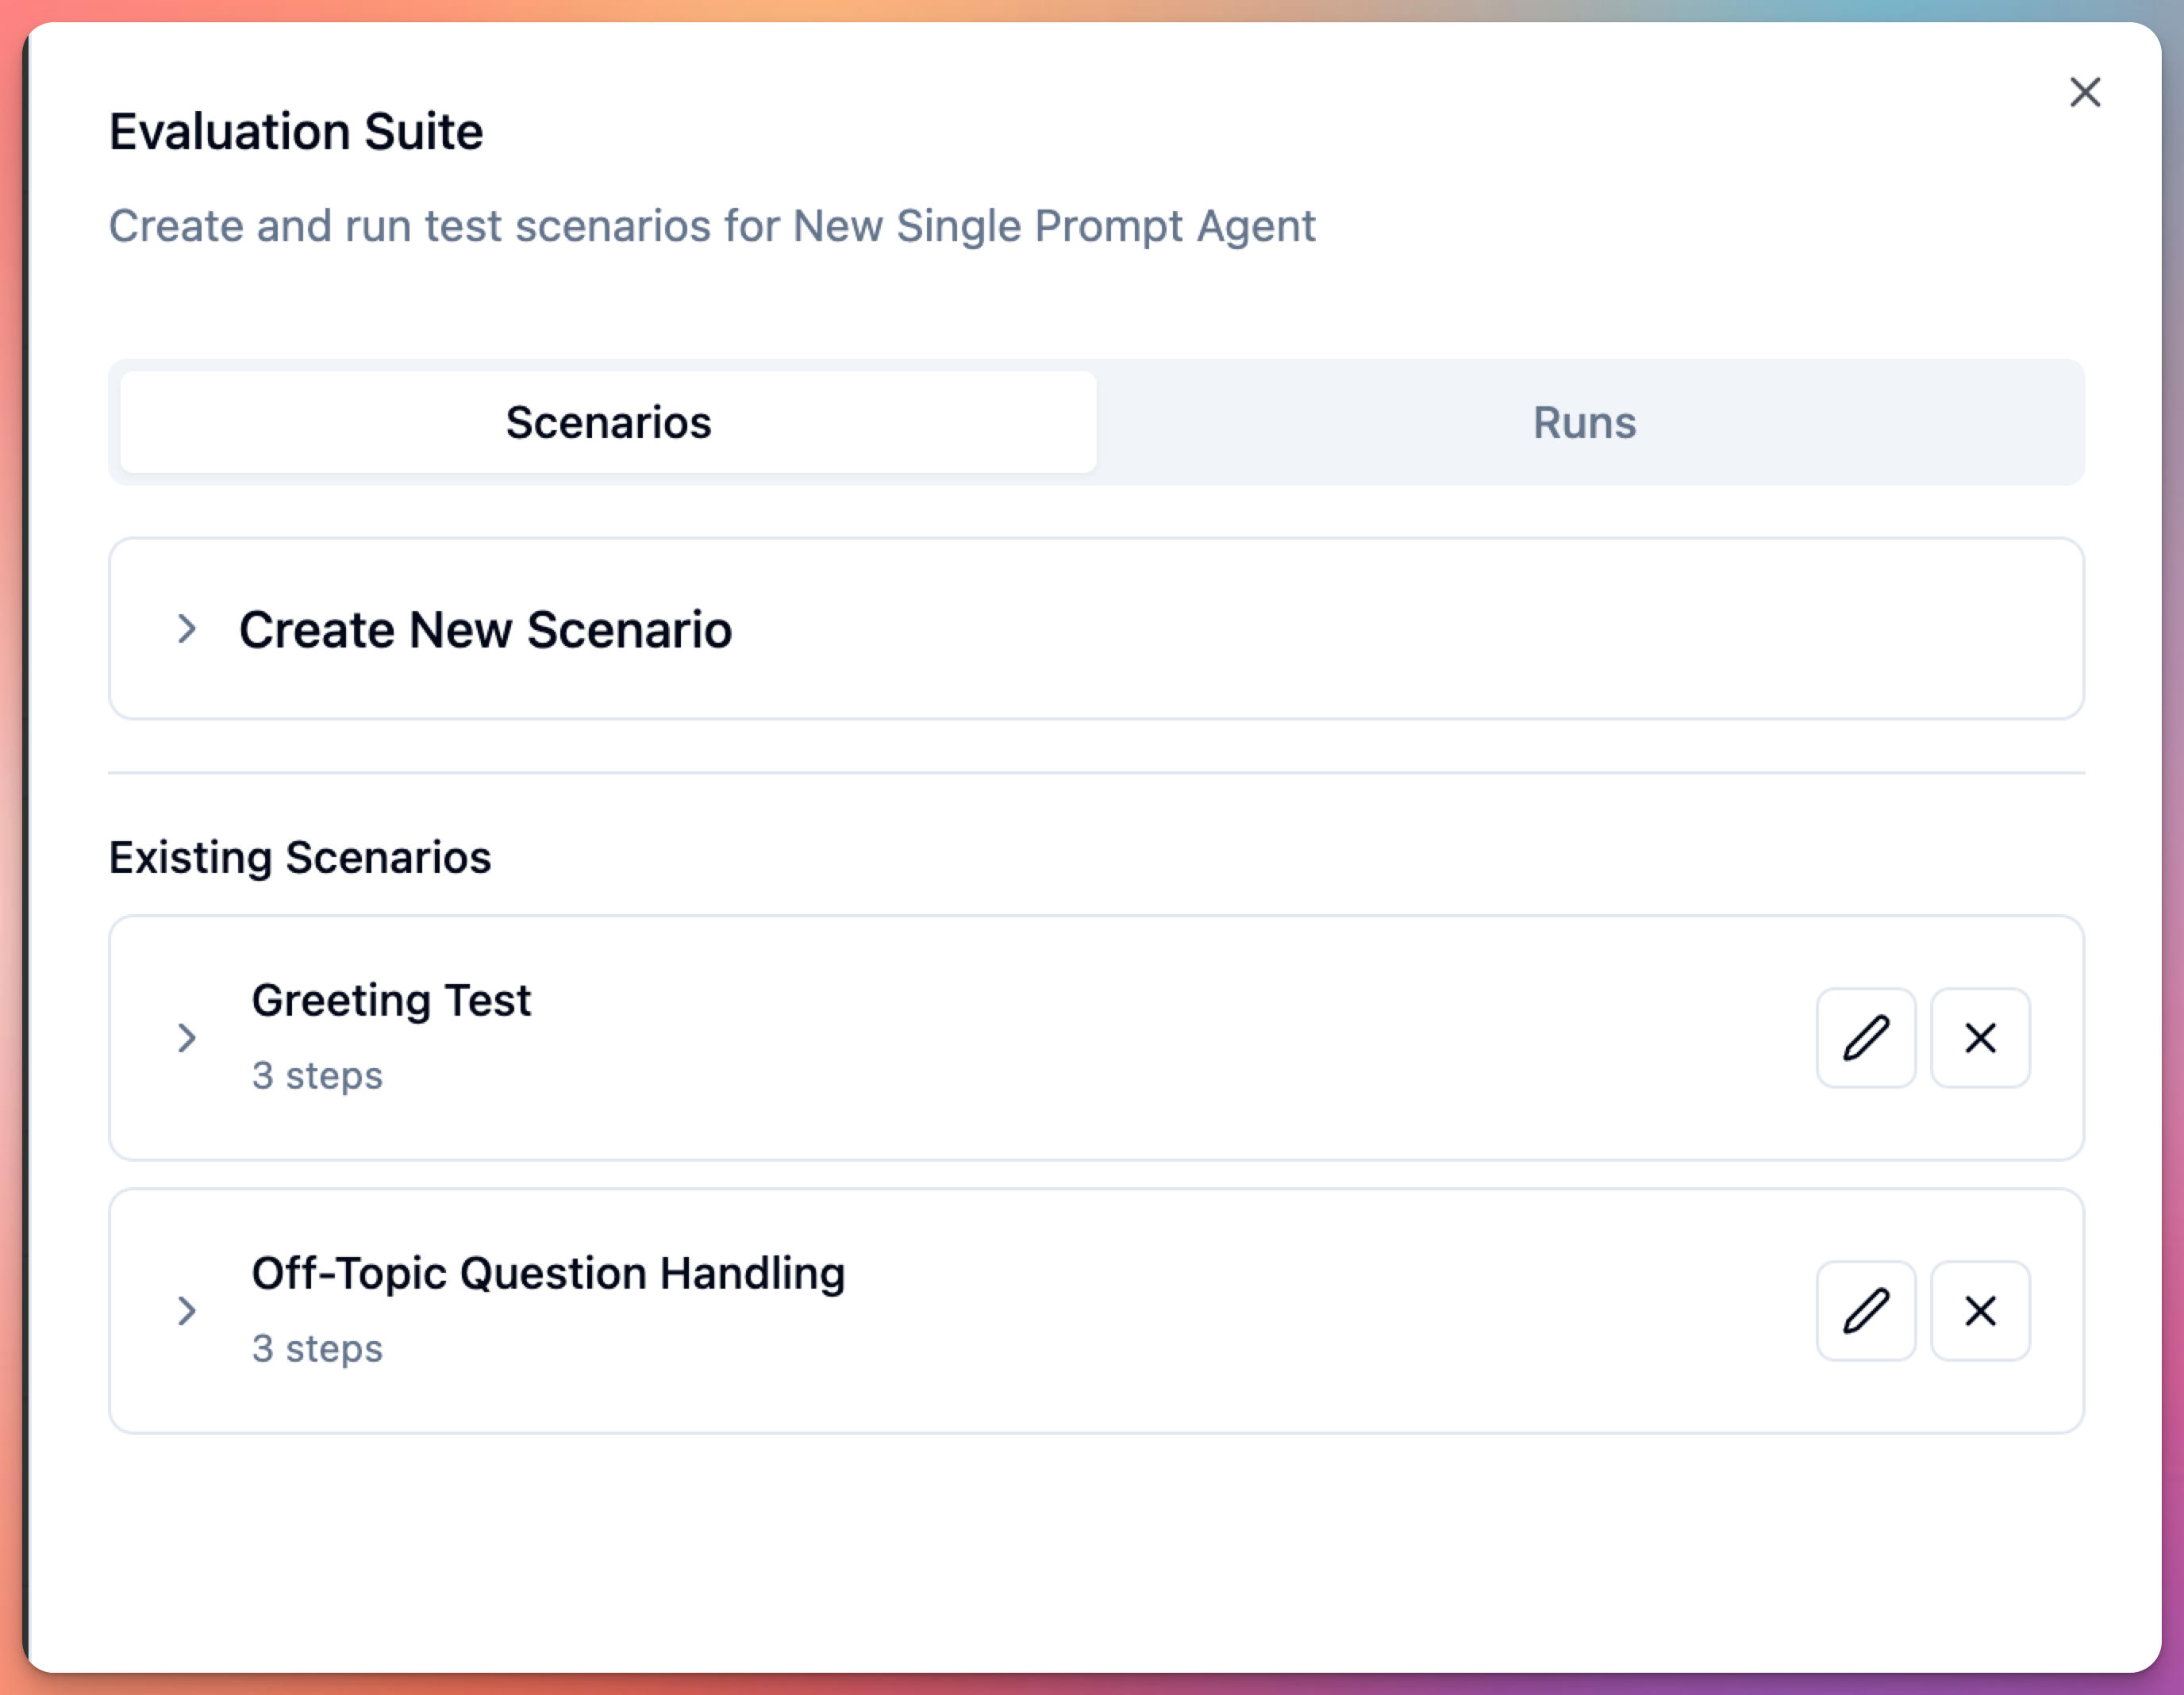Click the Existing Scenarios heading

(299, 857)
